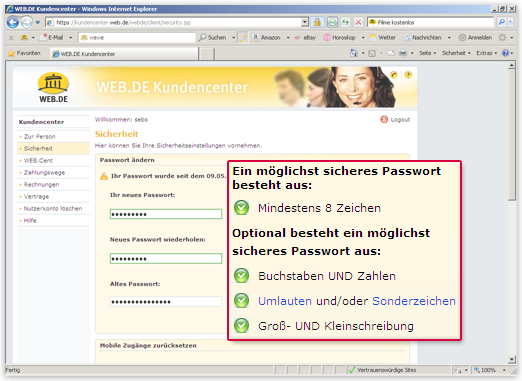Click the Home page icon

pyautogui.click(x=354, y=53)
